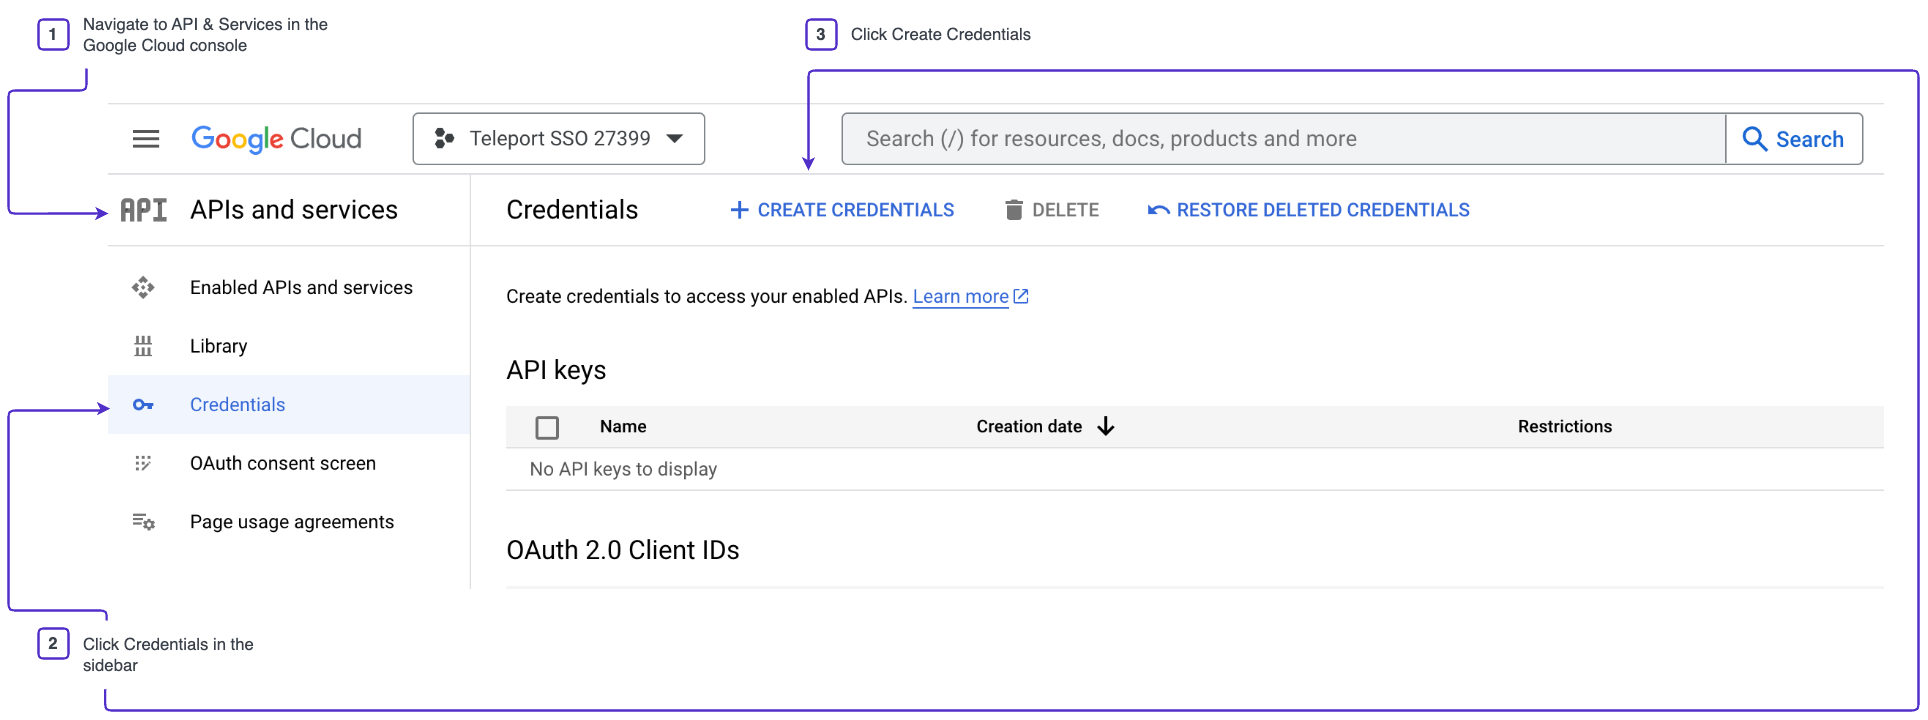Click the Library grid icon in sidebar

pos(143,346)
